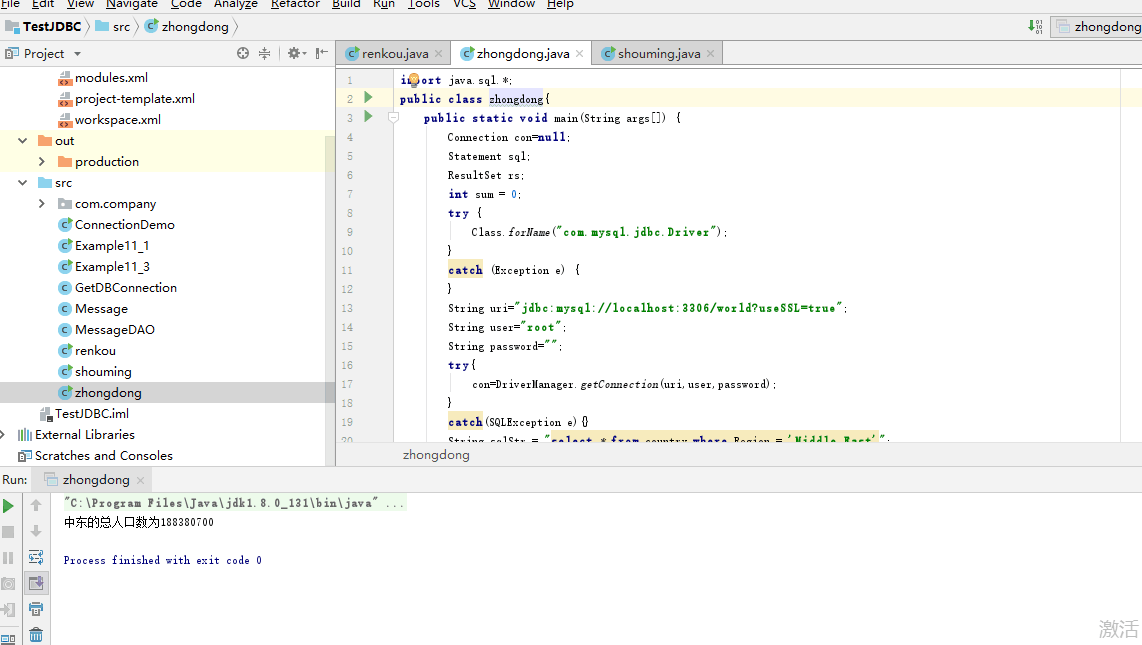
Task: Click up the stack trace arrow
Action: click(36, 505)
